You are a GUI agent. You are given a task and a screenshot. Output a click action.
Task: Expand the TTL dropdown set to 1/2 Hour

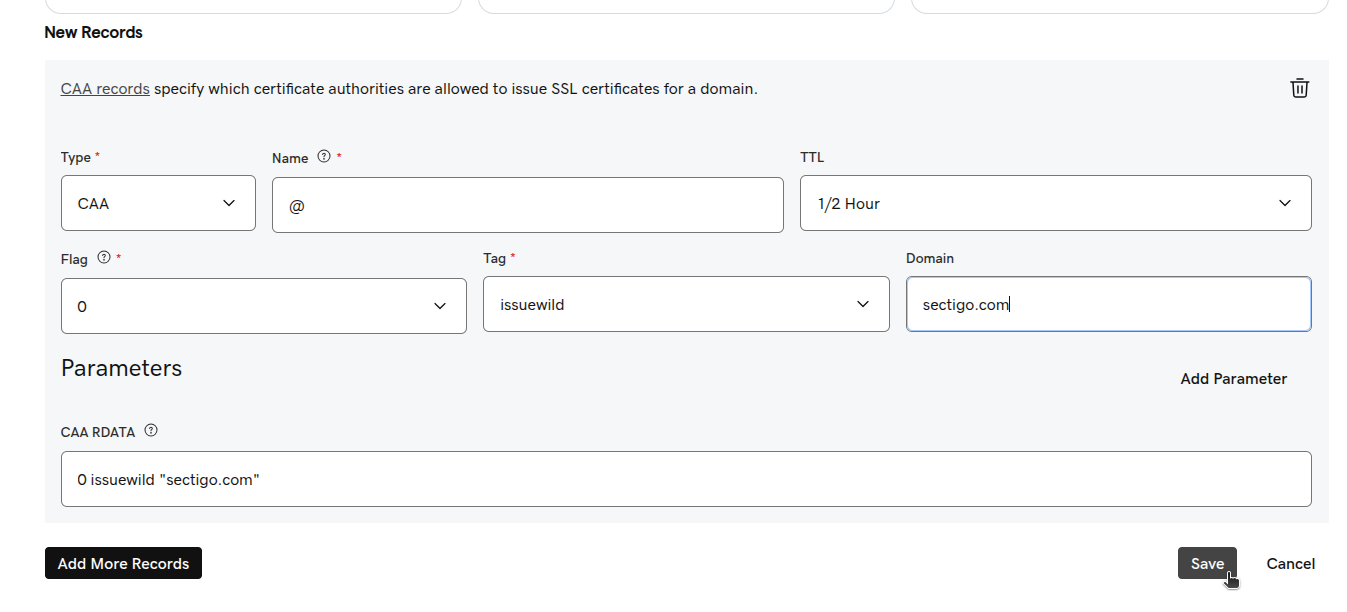point(1055,203)
